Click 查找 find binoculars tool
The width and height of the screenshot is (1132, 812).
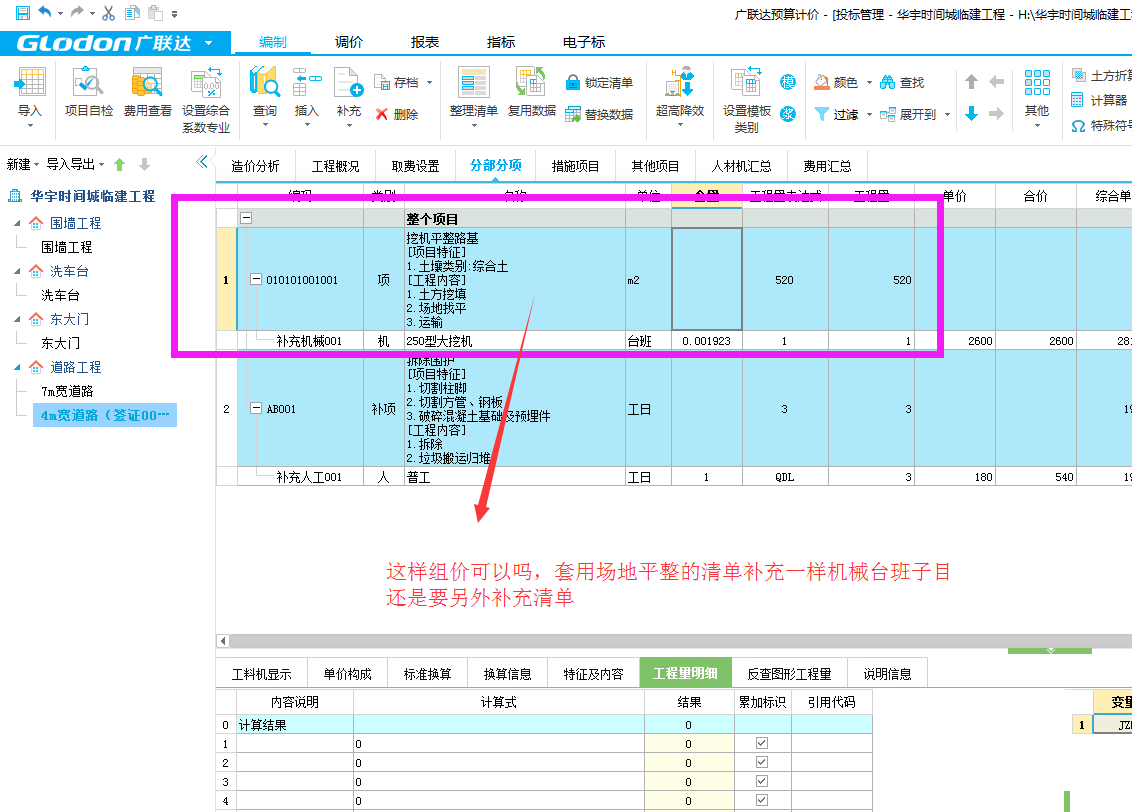(902, 82)
